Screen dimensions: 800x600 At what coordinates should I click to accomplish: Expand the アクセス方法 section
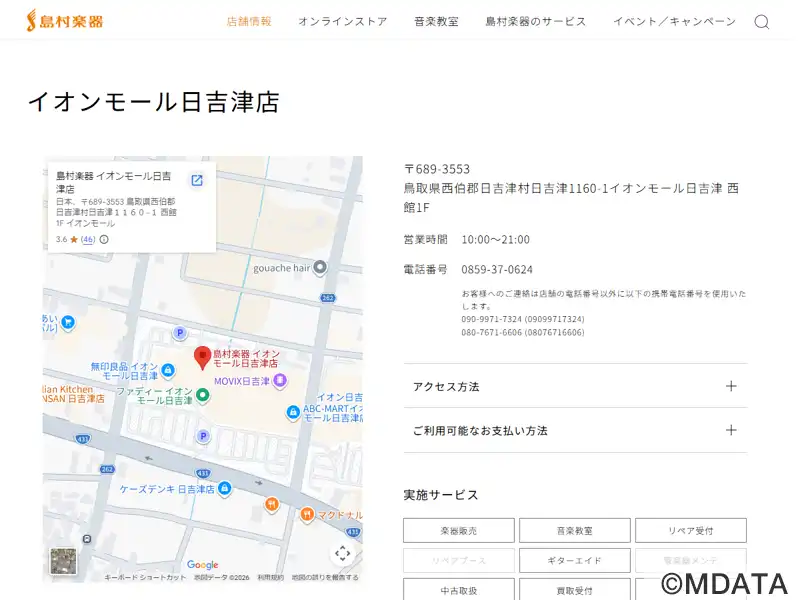point(575,386)
